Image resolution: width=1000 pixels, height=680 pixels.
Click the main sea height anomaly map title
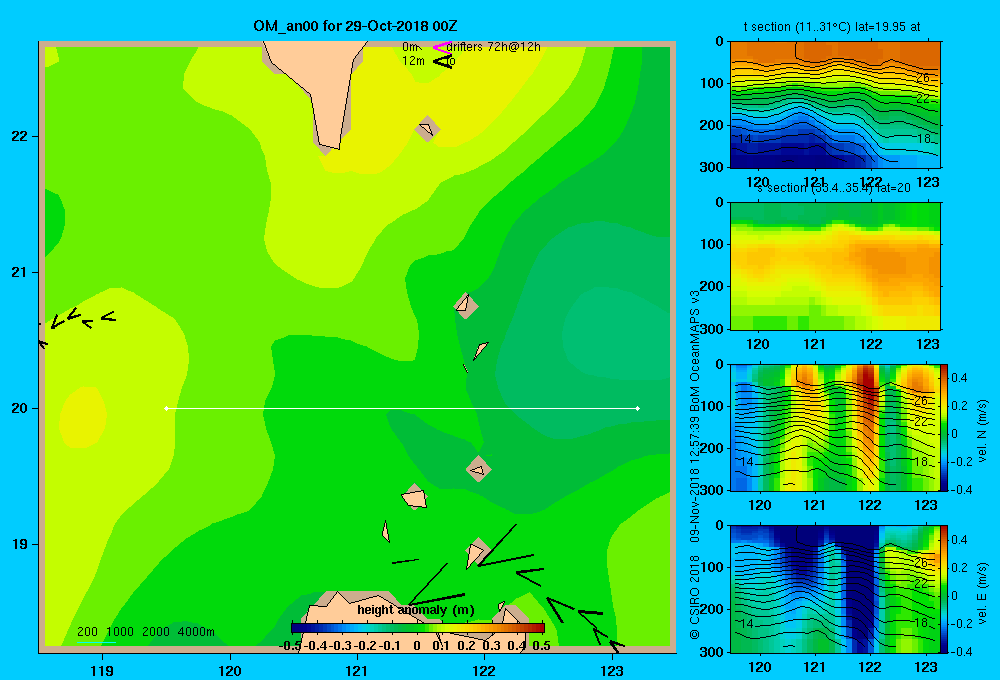pos(355,26)
